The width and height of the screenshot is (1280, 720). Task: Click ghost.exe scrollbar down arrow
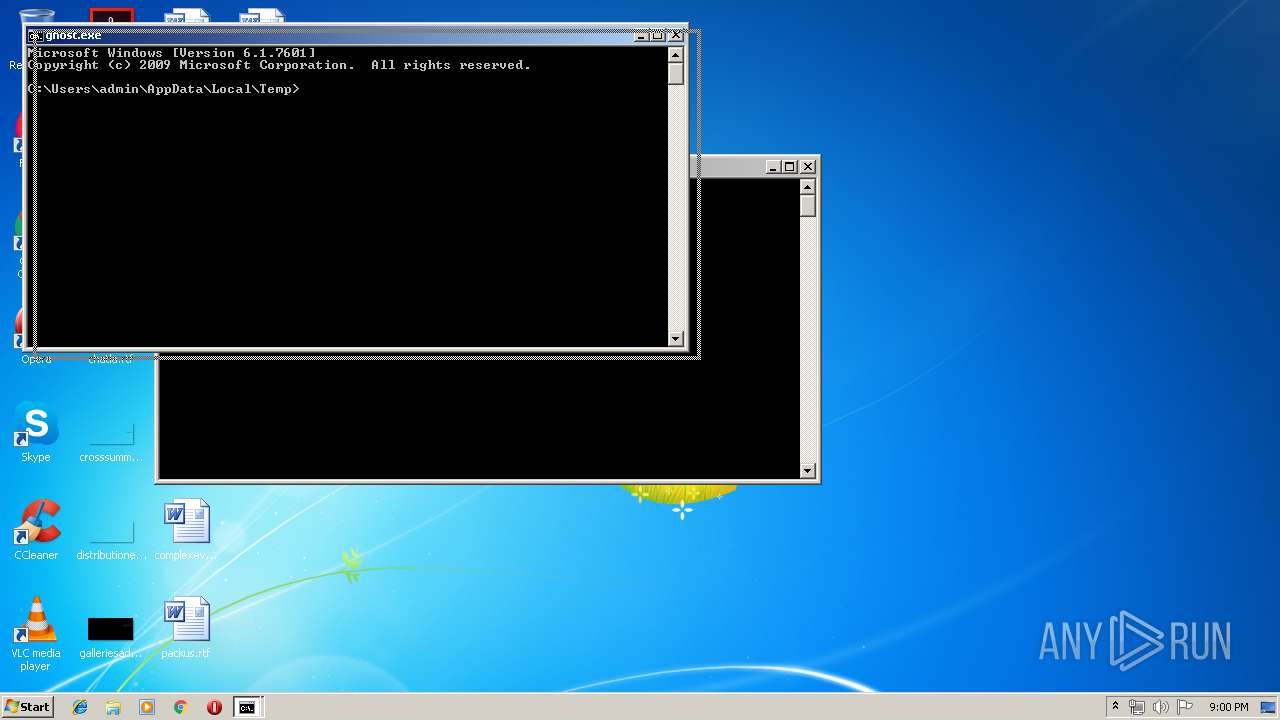pos(675,339)
